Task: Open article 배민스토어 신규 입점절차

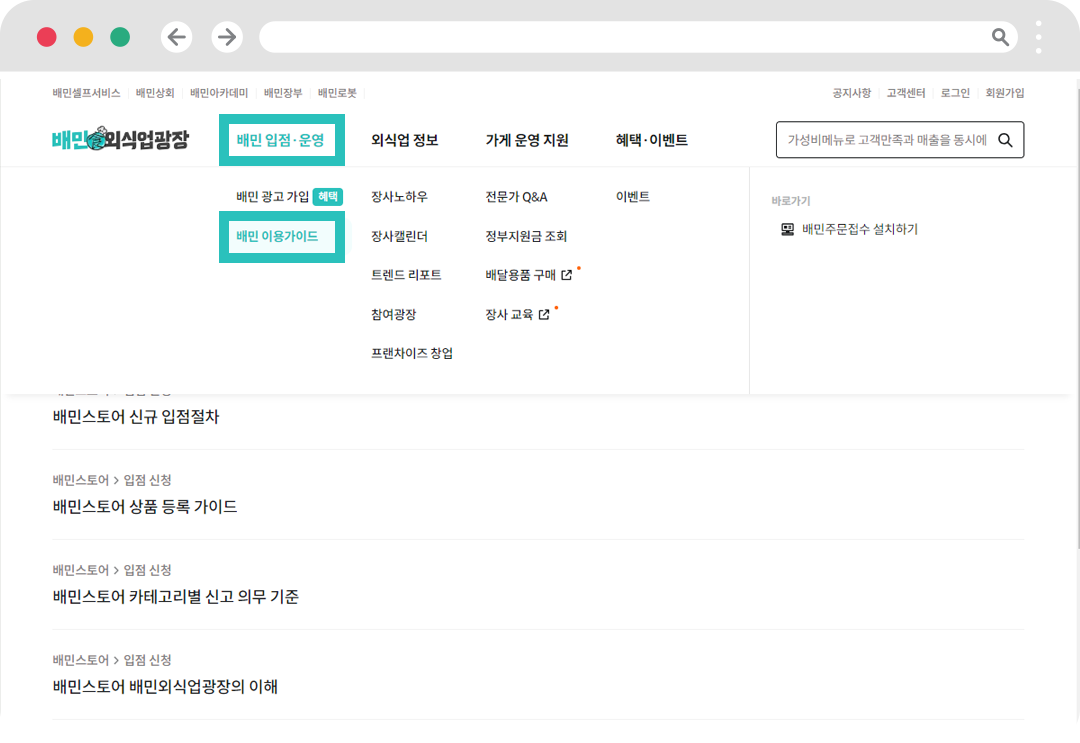Action: 136,417
